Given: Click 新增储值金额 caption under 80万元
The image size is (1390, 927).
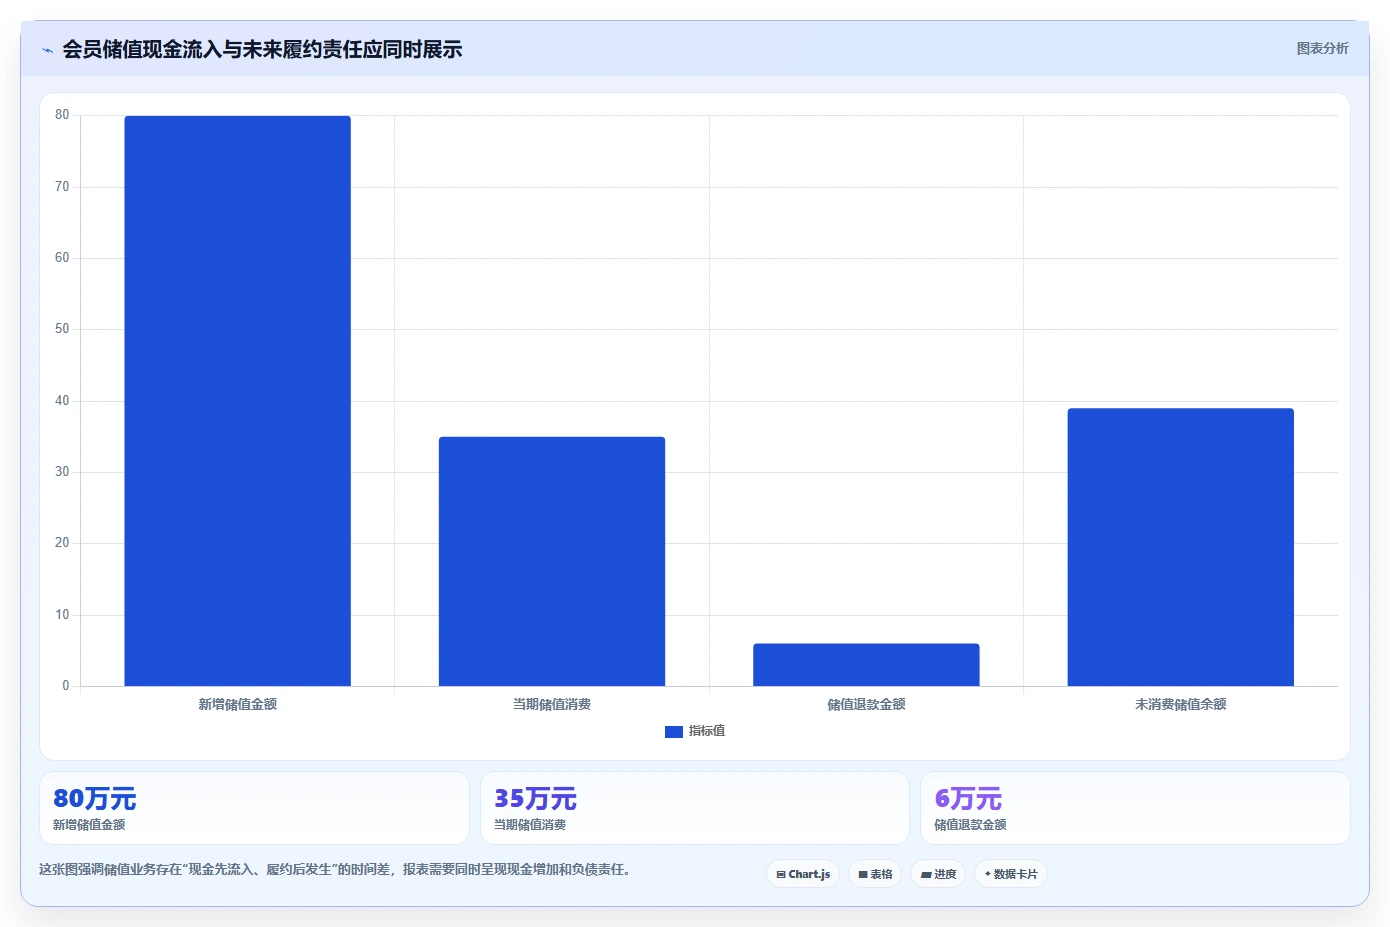Looking at the screenshot, I should [89, 825].
